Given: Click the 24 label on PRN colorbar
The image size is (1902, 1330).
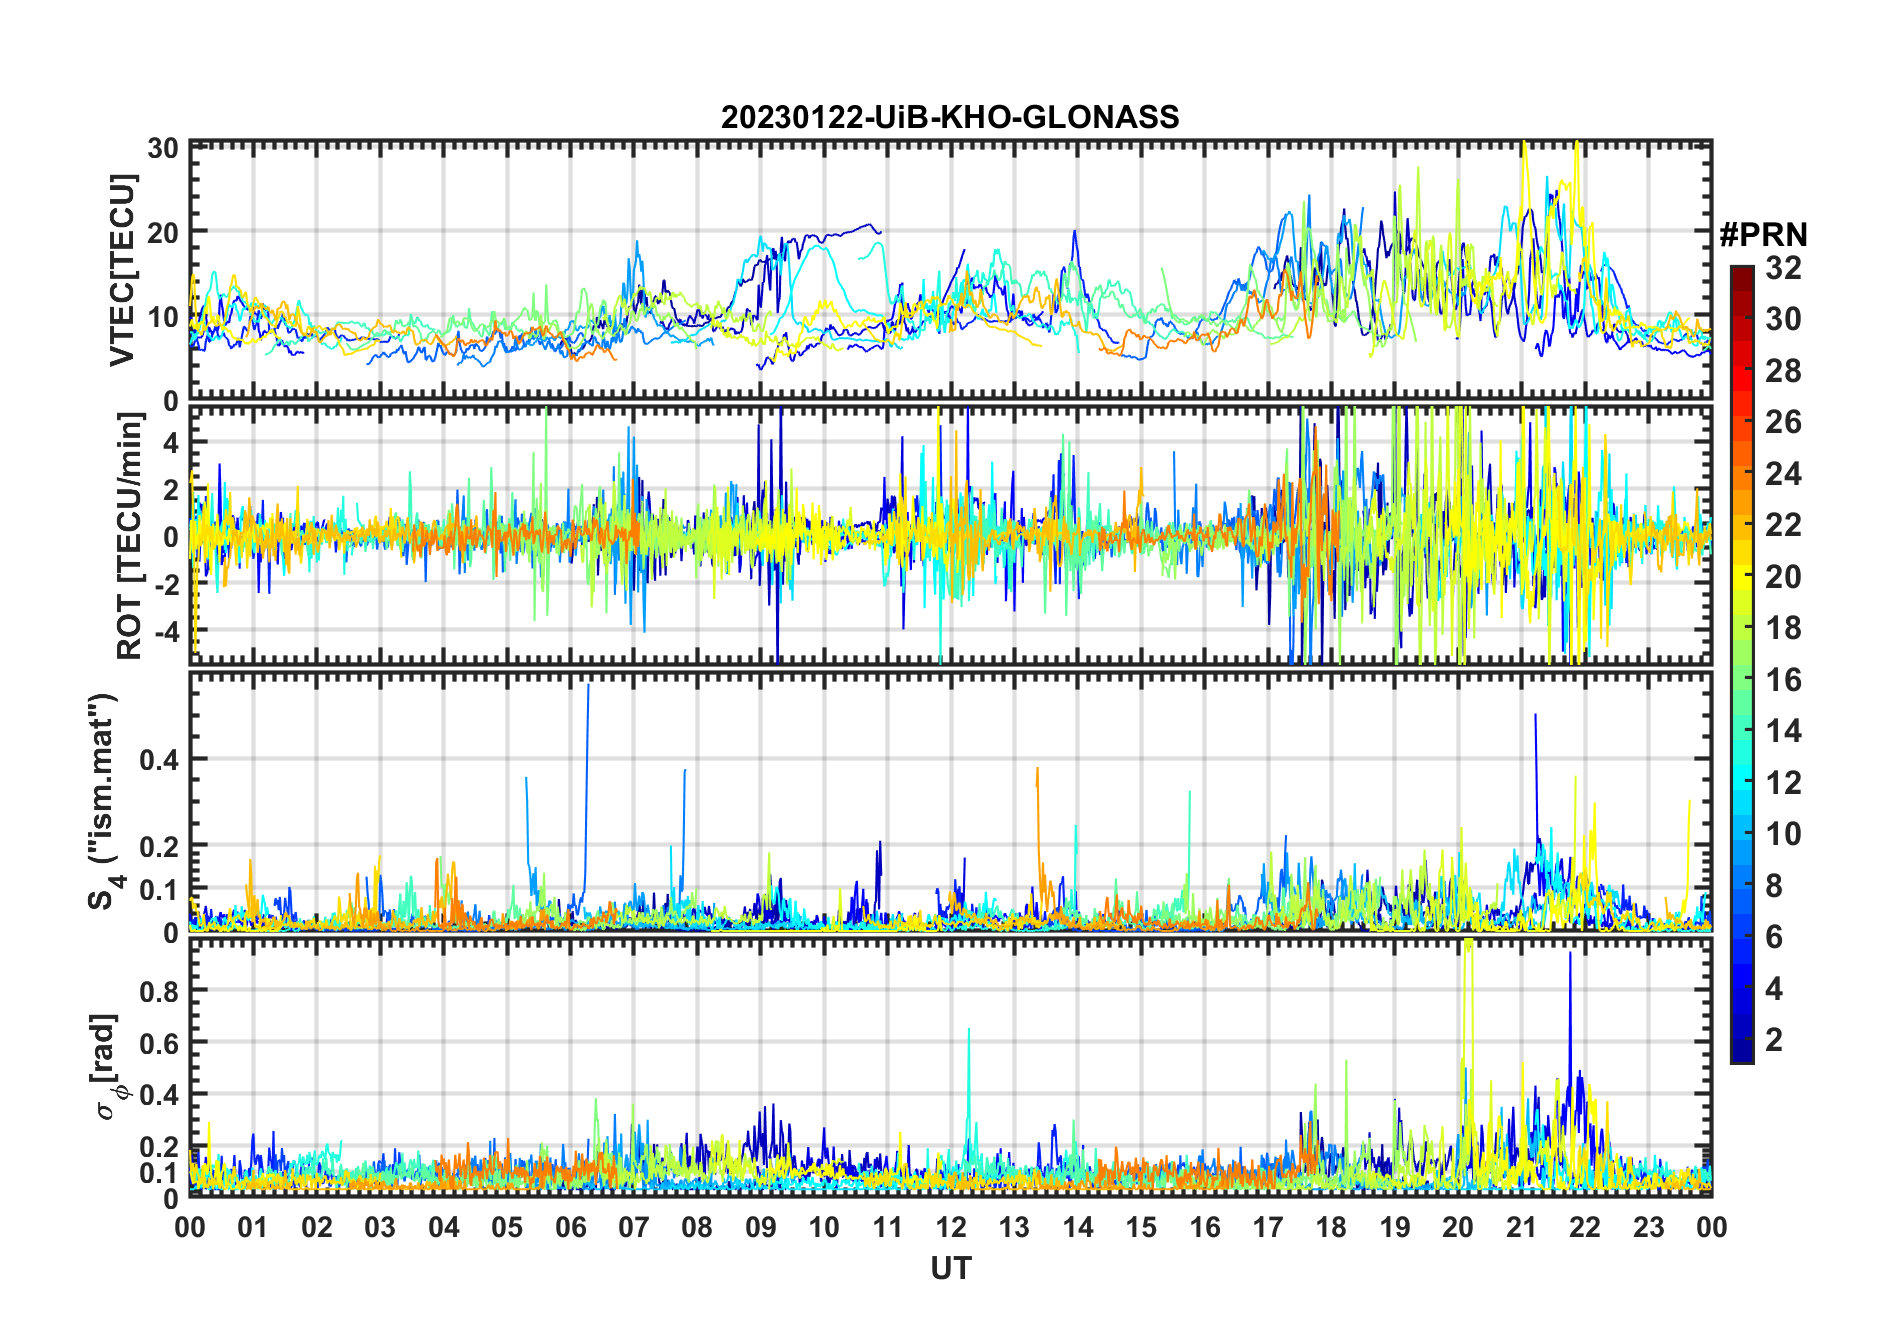Looking at the screenshot, I should tap(1783, 474).
